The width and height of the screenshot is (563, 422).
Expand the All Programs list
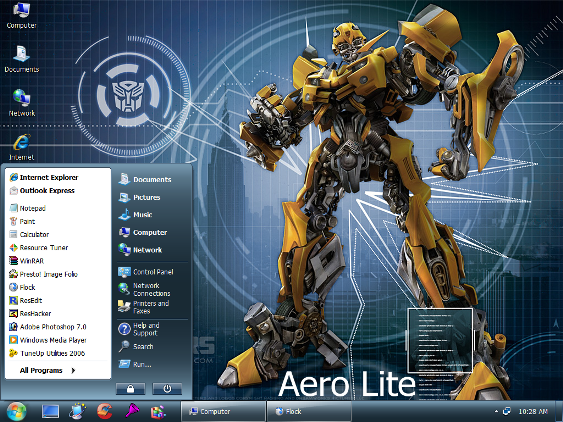point(47,370)
